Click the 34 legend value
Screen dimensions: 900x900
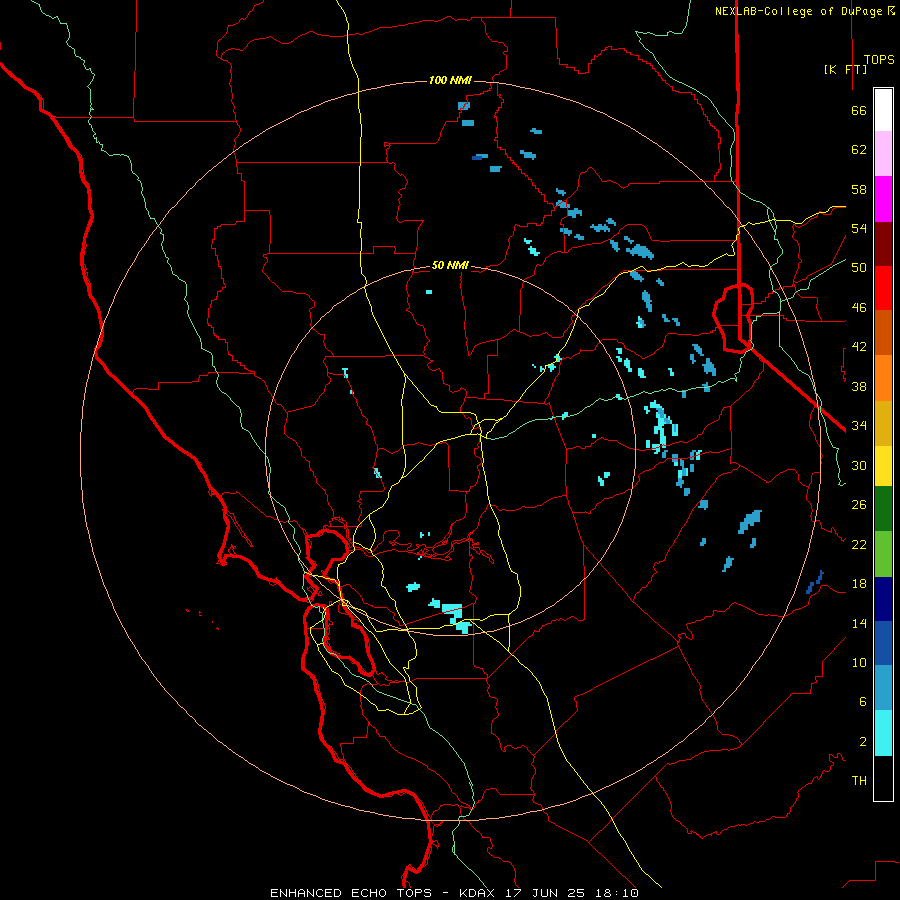pos(859,426)
